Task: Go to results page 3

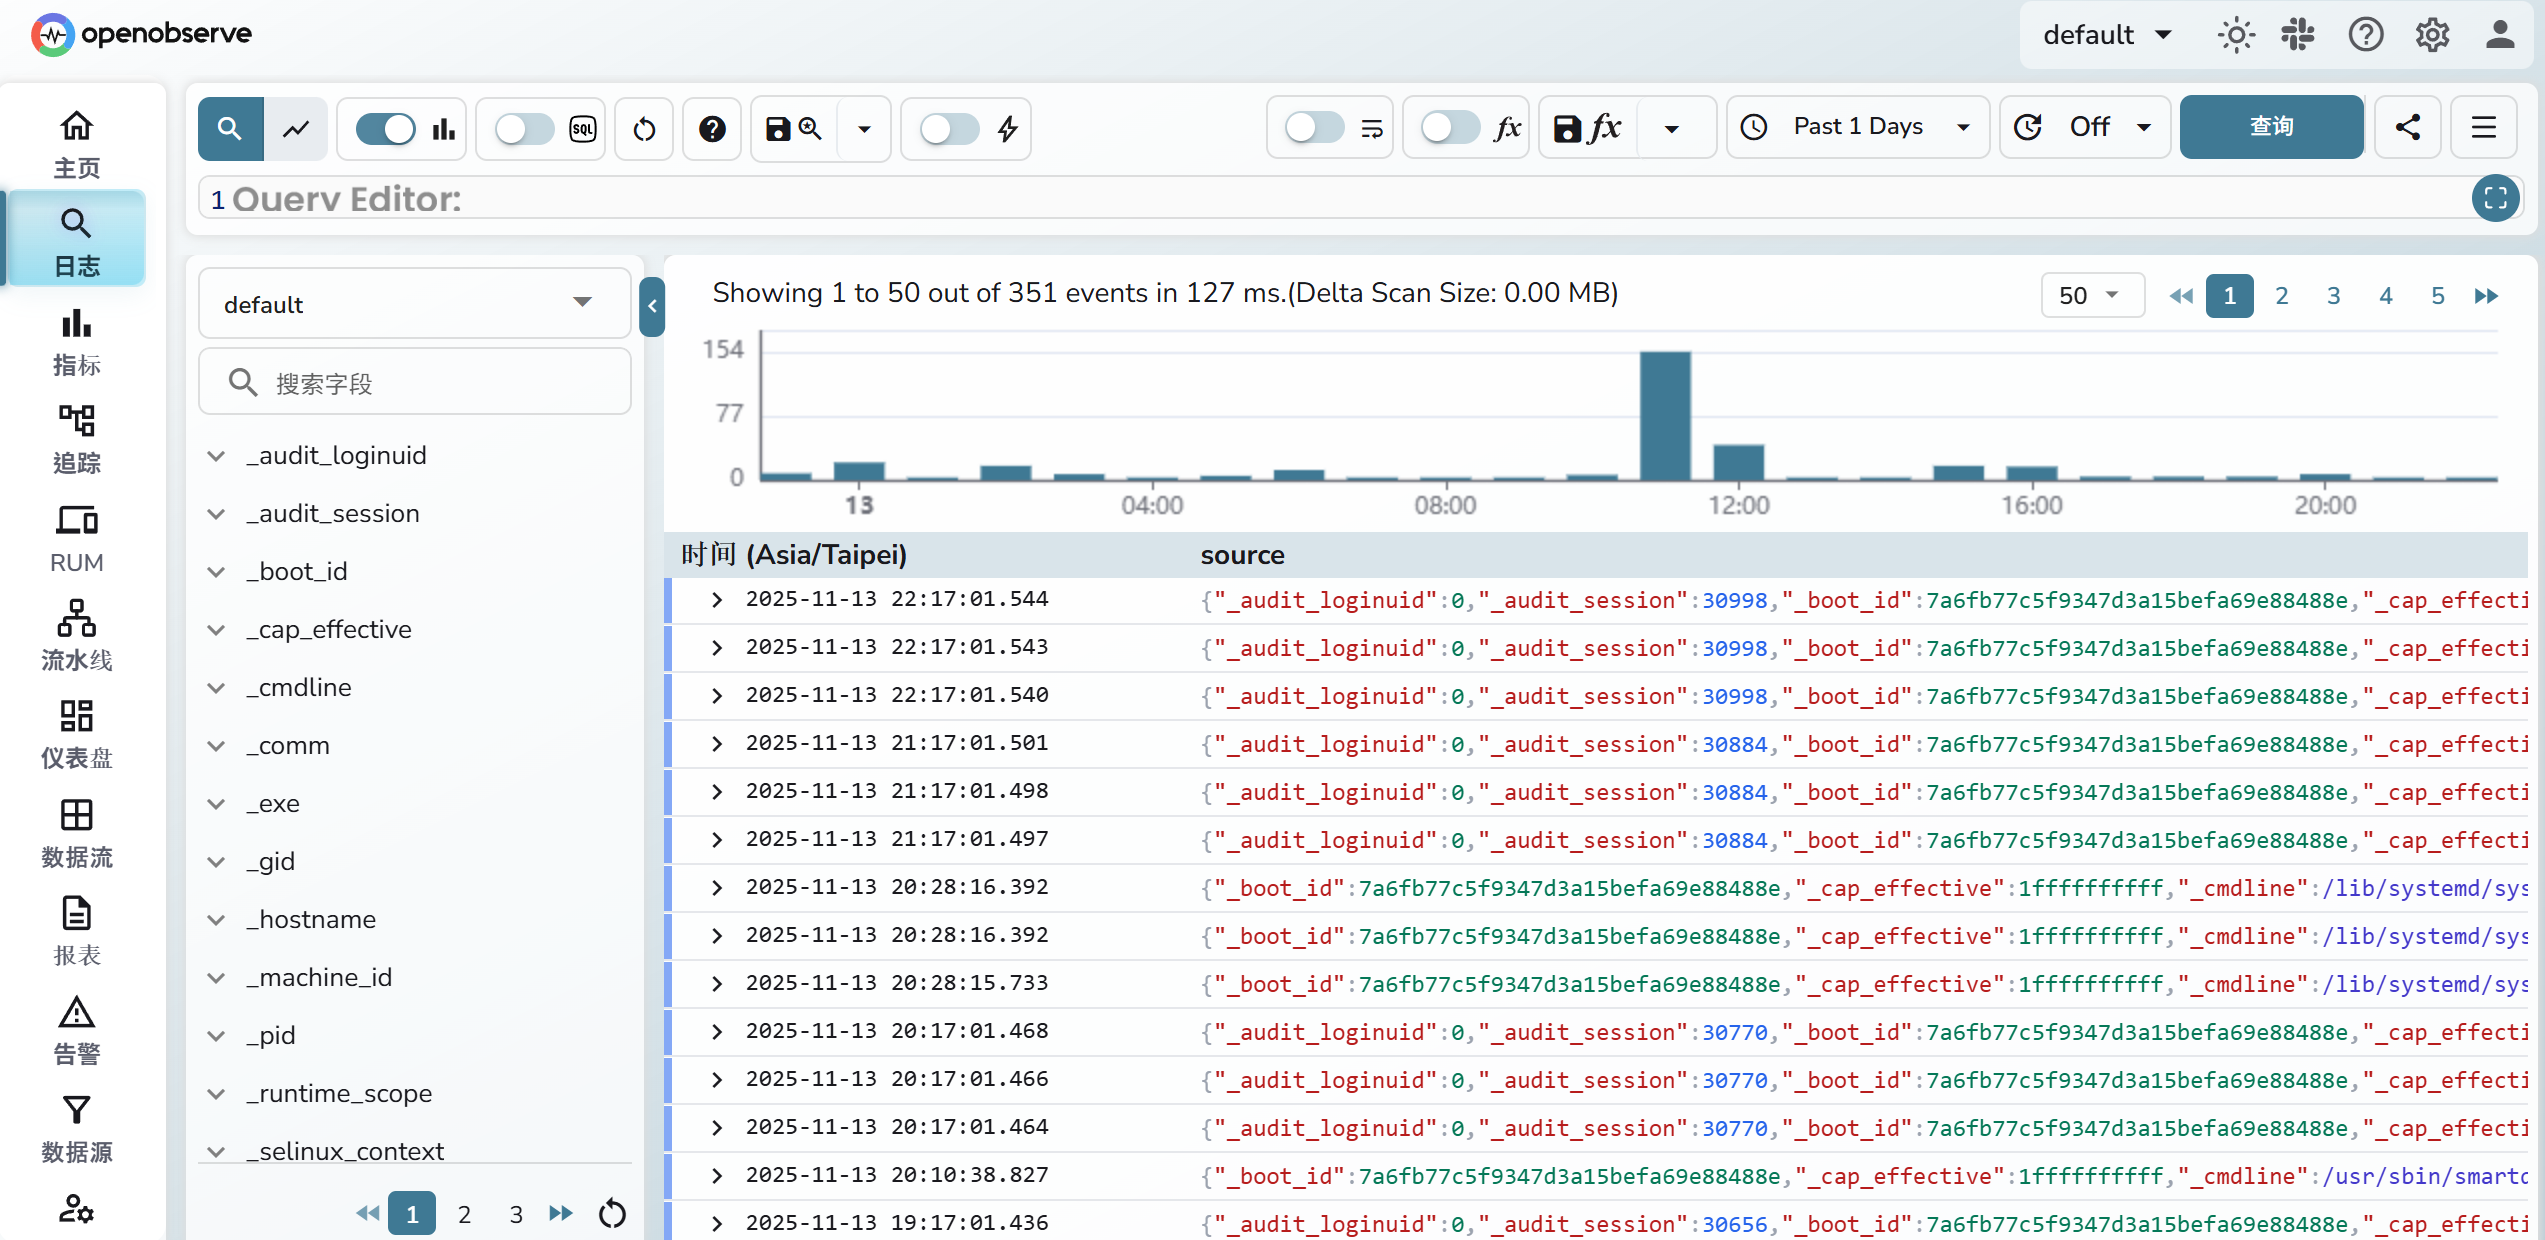Action: (2333, 296)
